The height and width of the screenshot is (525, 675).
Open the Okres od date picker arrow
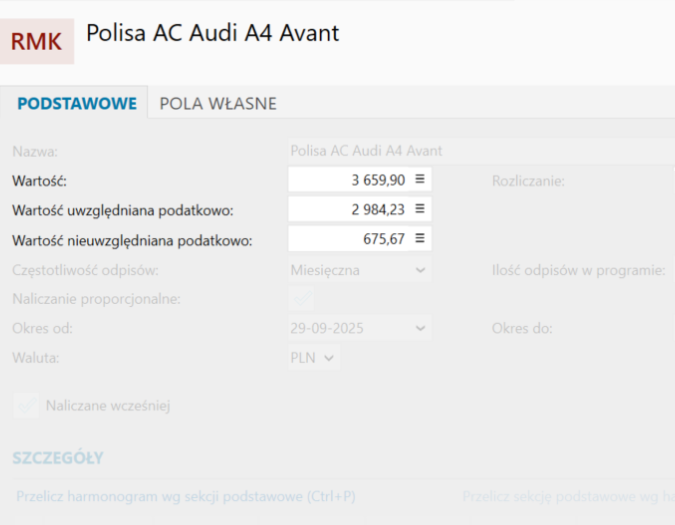[420, 328]
